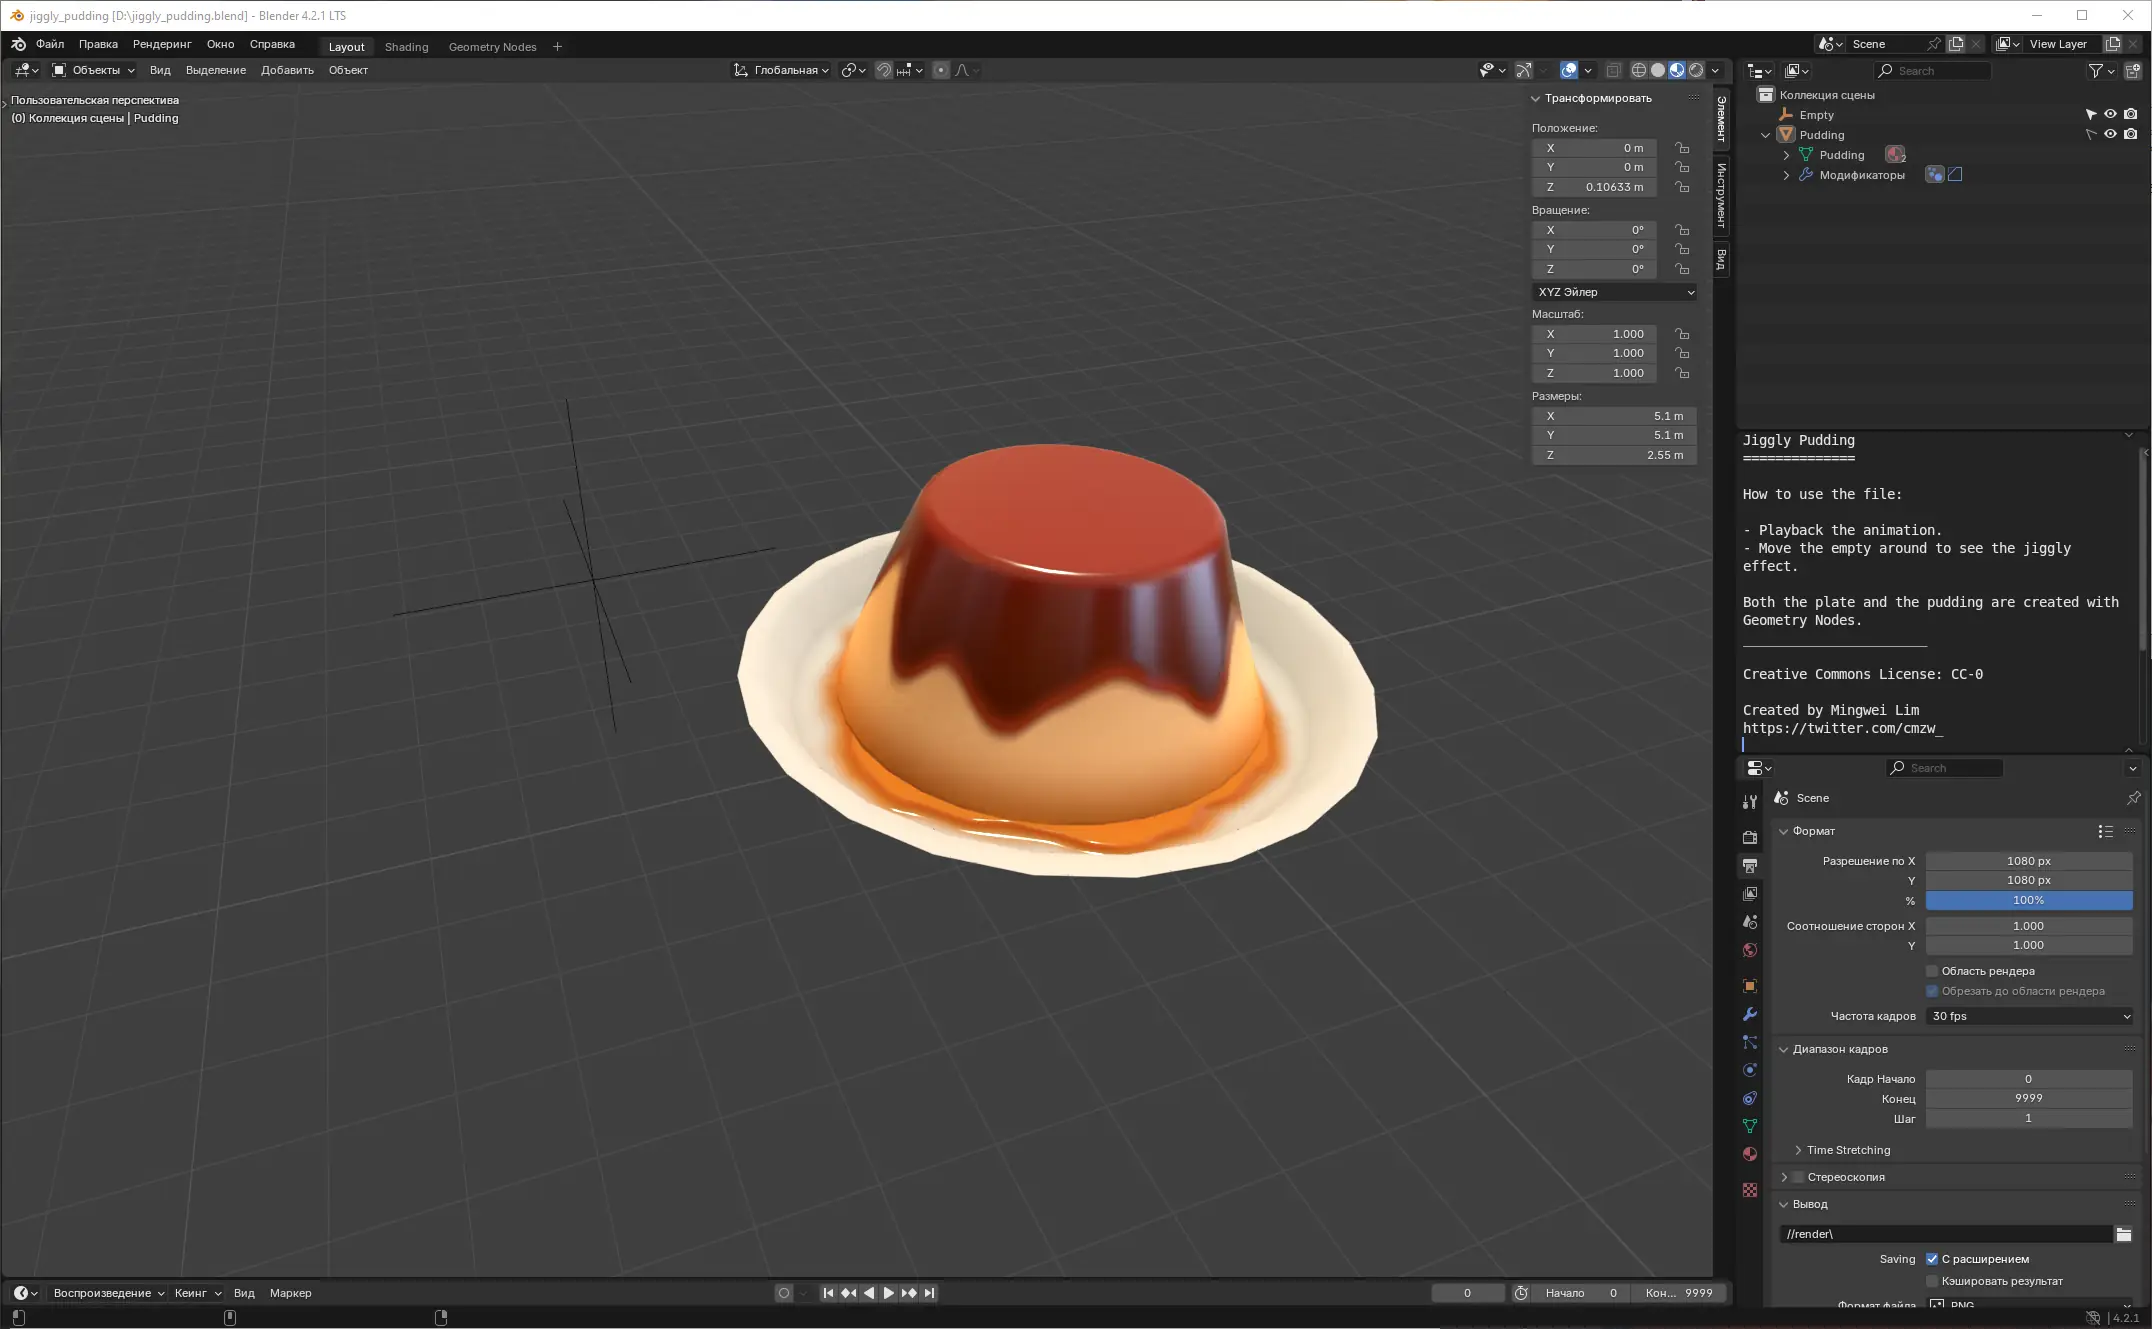
Task: Switch to the Geometry Nodes workspace tab
Action: 492,47
